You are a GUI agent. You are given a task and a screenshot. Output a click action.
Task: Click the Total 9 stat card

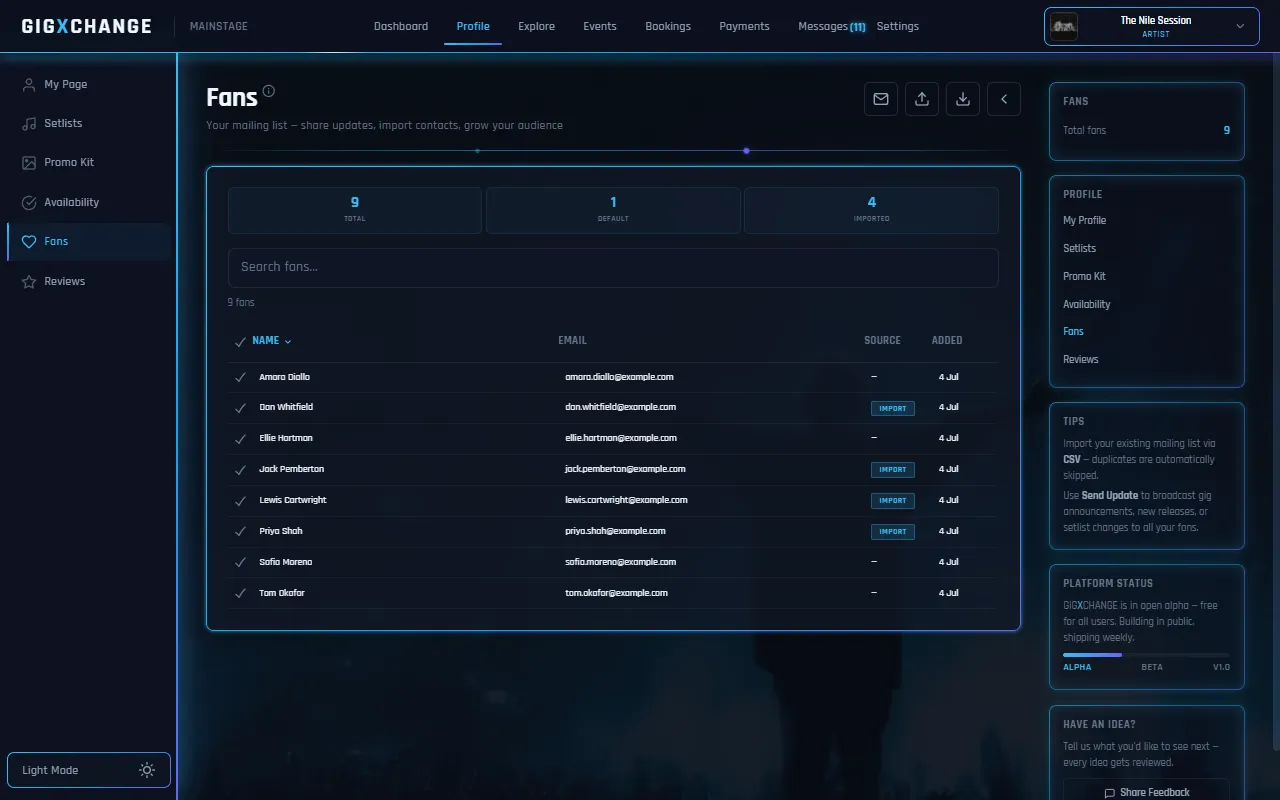click(x=355, y=210)
